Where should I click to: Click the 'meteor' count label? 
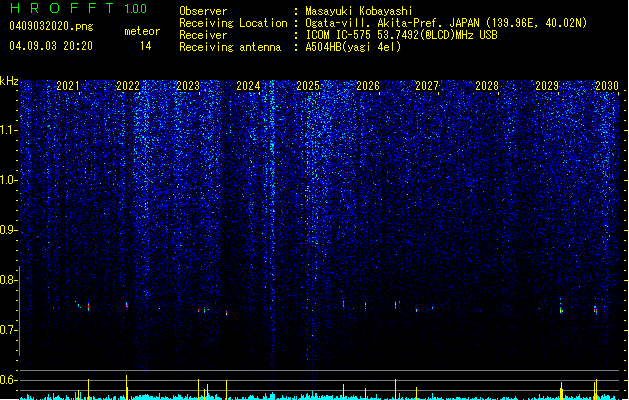point(142,31)
